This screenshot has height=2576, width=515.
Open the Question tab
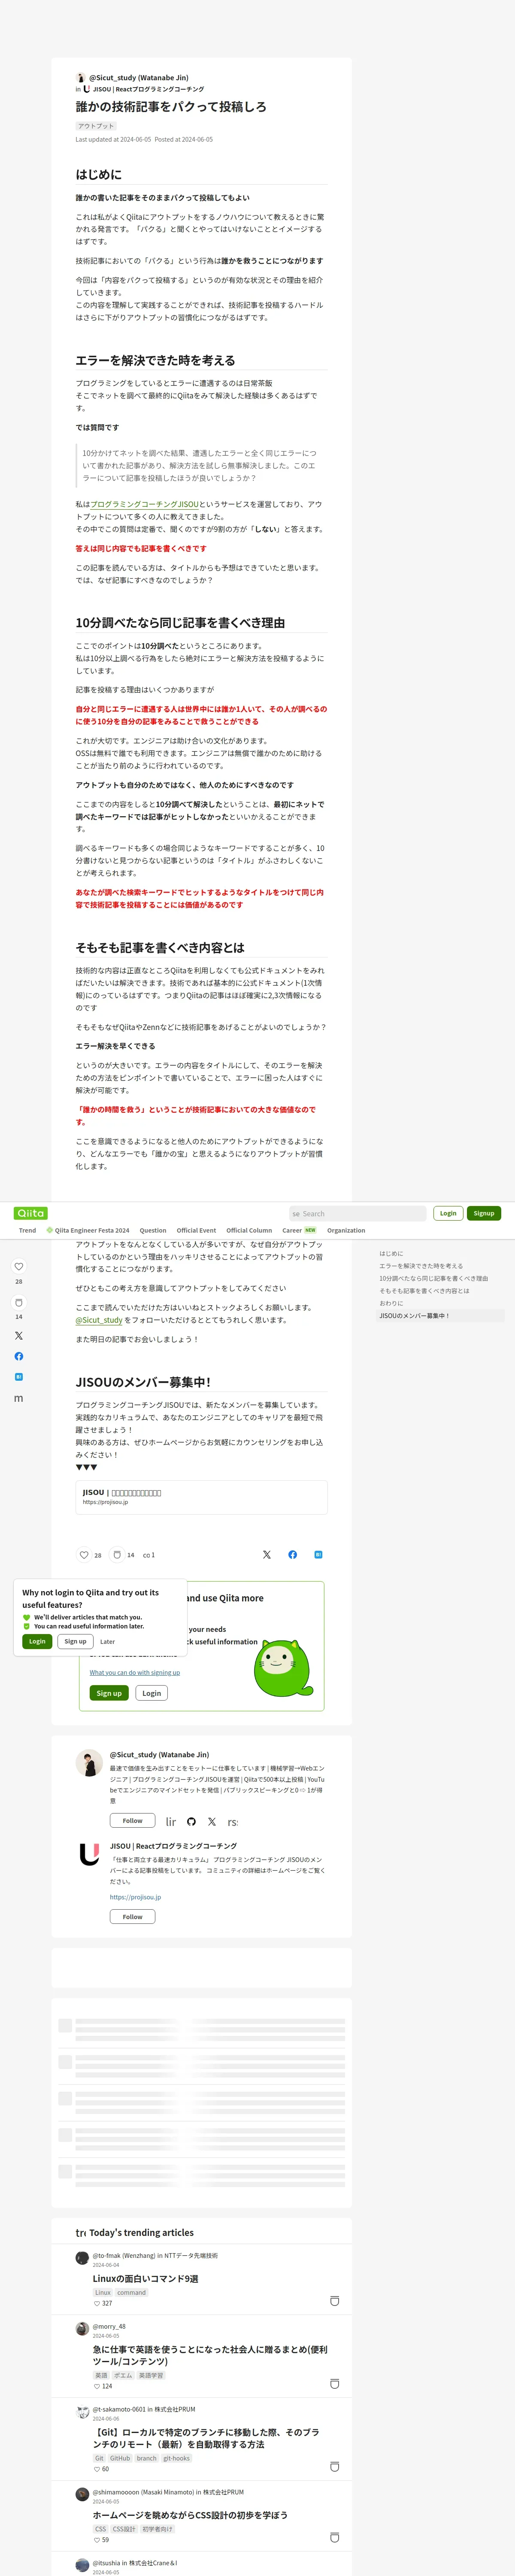[153, 1230]
